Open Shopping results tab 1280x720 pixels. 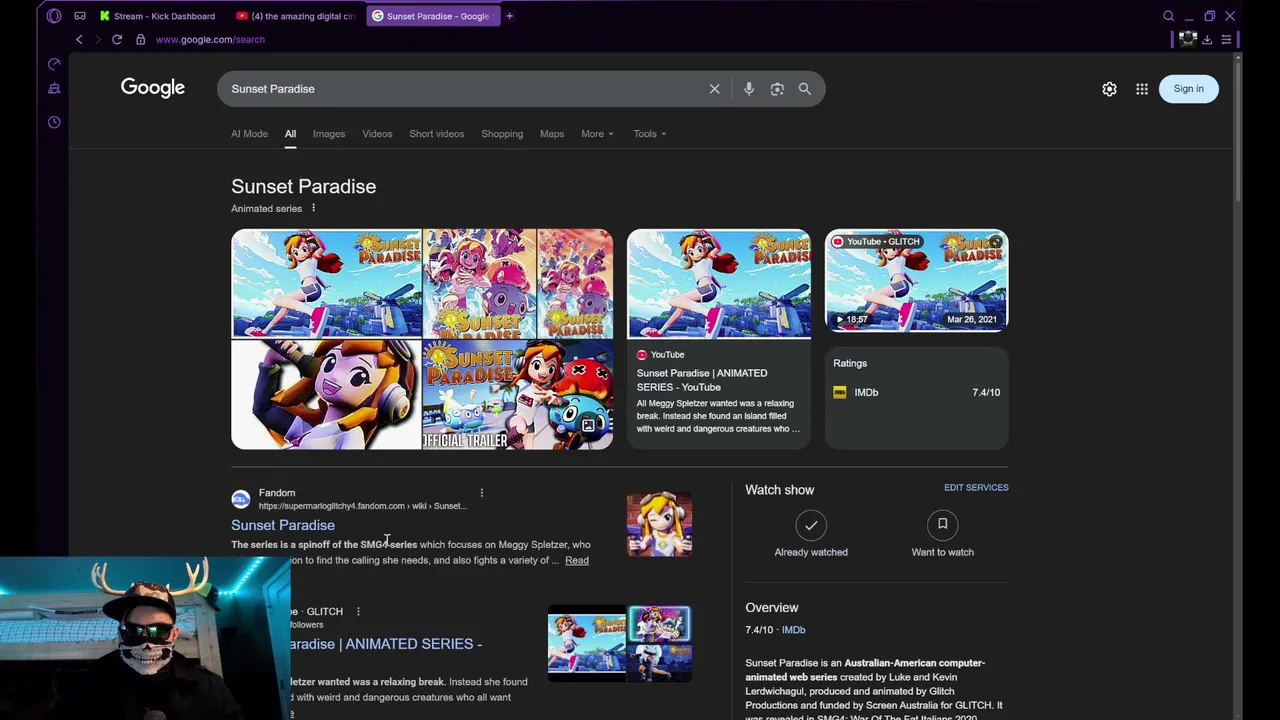click(x=502, y=134)
